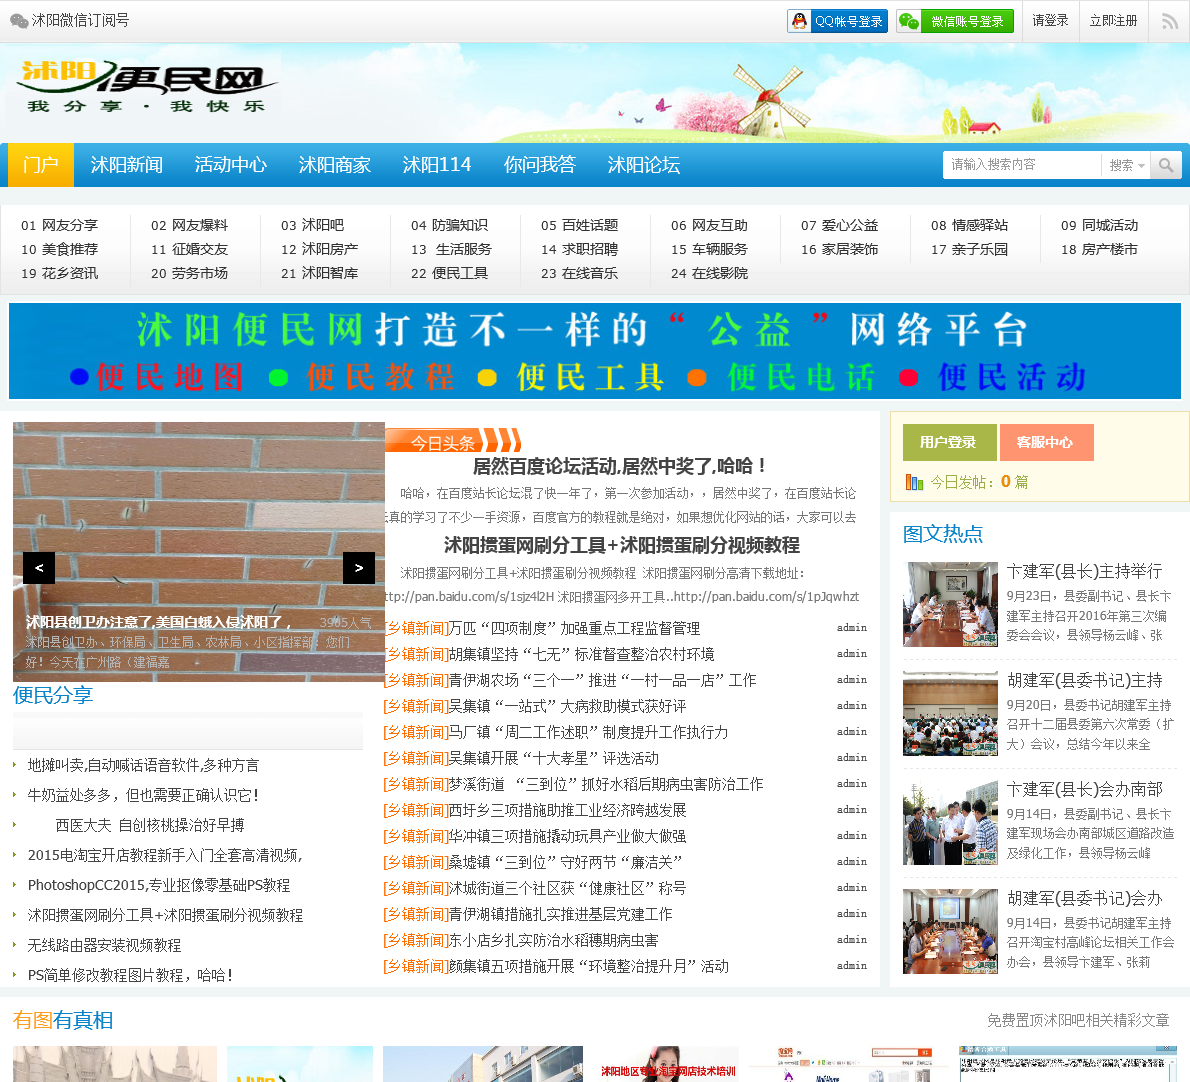Log in with 微信账号登录 button
The height and width of the screenshot is (1082, 1190).
point(955,21)
